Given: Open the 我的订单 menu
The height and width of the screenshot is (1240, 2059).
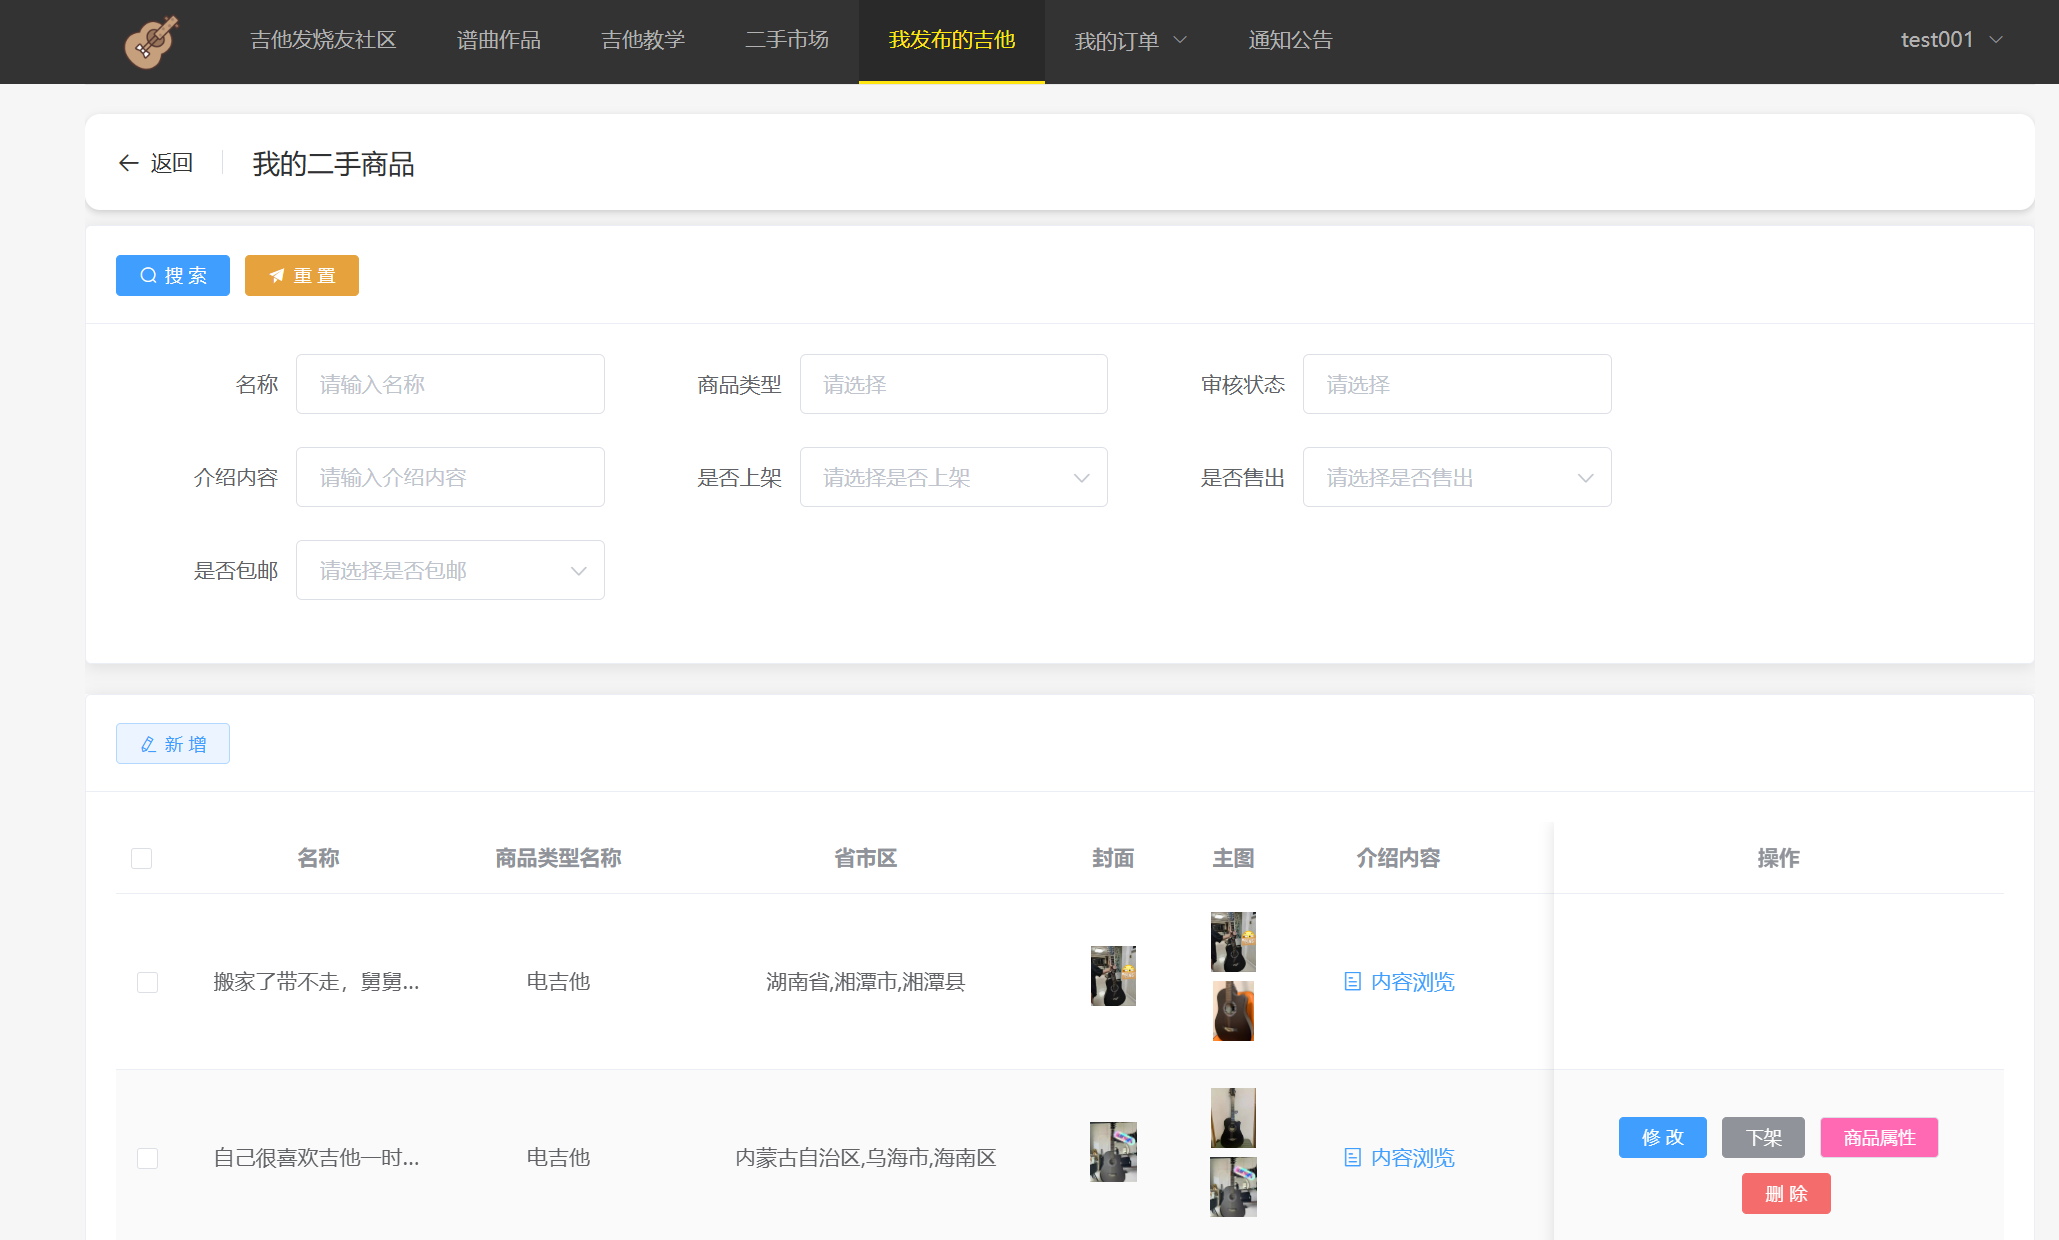Looking at the screenshot, I should [x=1129, y=41].
